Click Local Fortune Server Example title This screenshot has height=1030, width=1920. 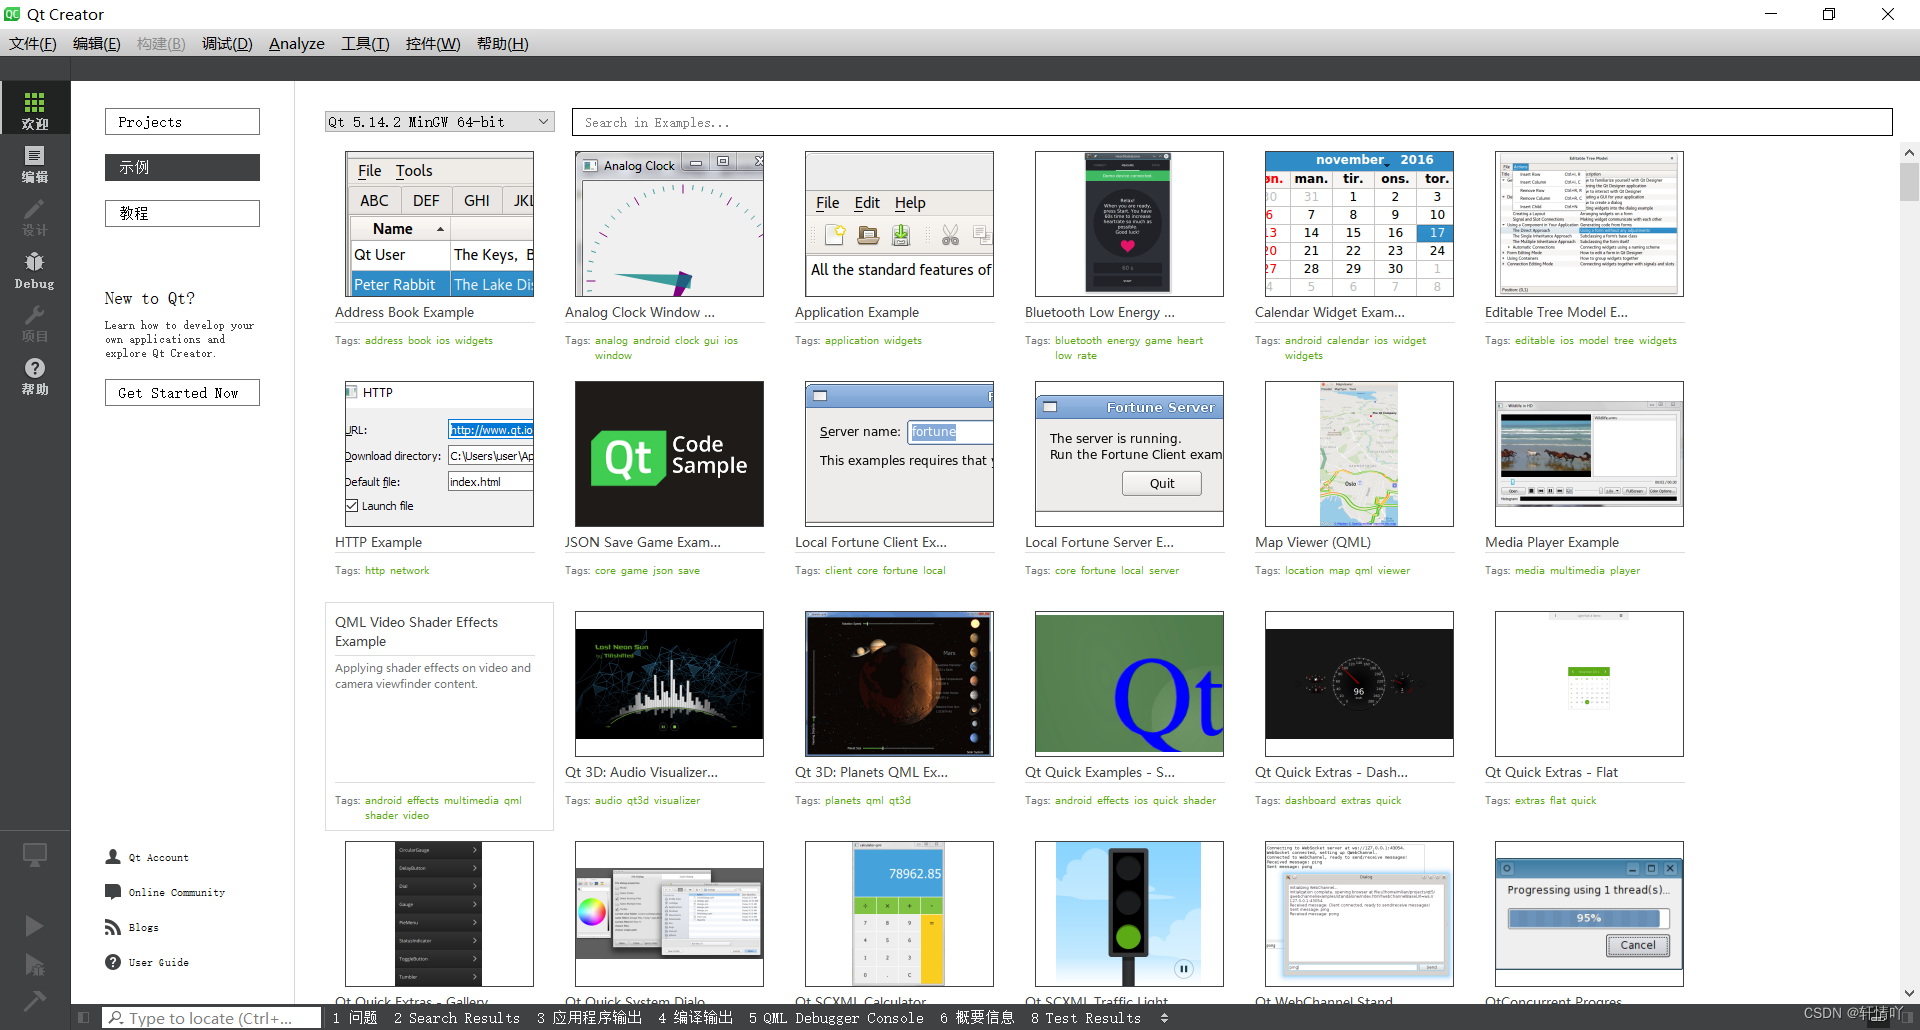1099,542
